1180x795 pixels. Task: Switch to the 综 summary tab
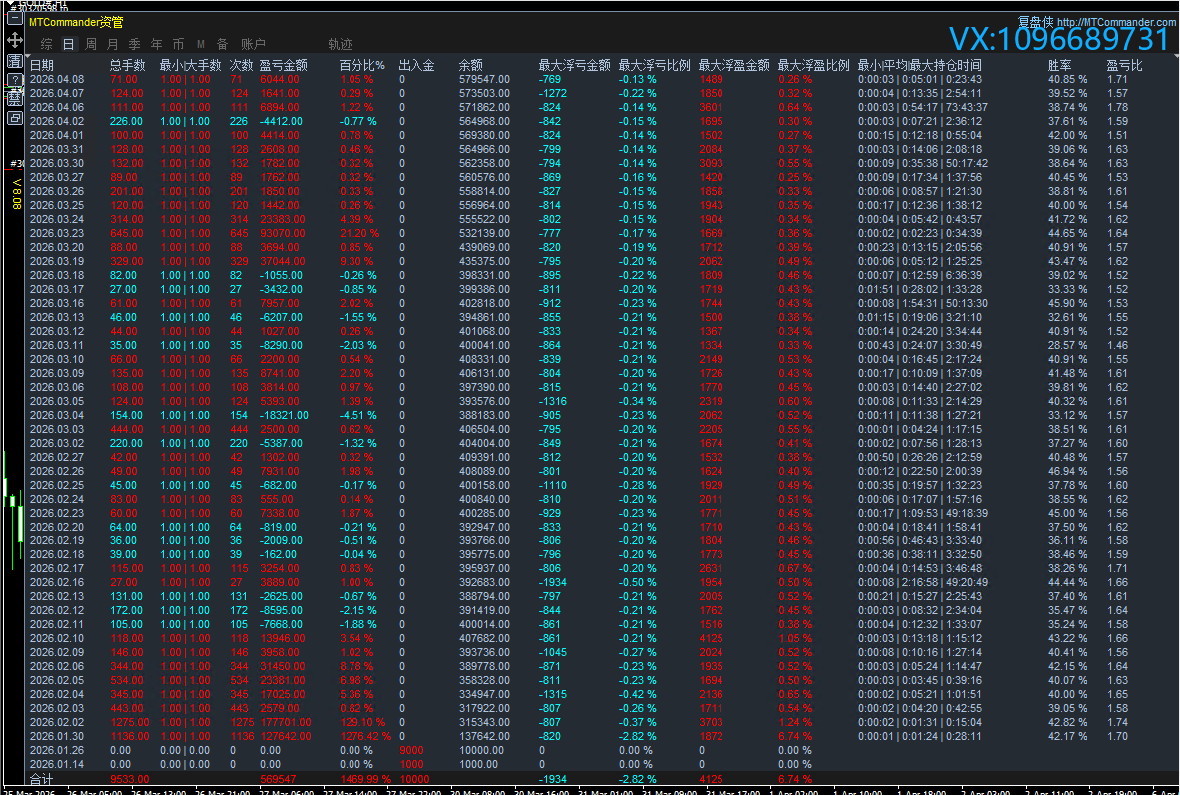point(47,45)
